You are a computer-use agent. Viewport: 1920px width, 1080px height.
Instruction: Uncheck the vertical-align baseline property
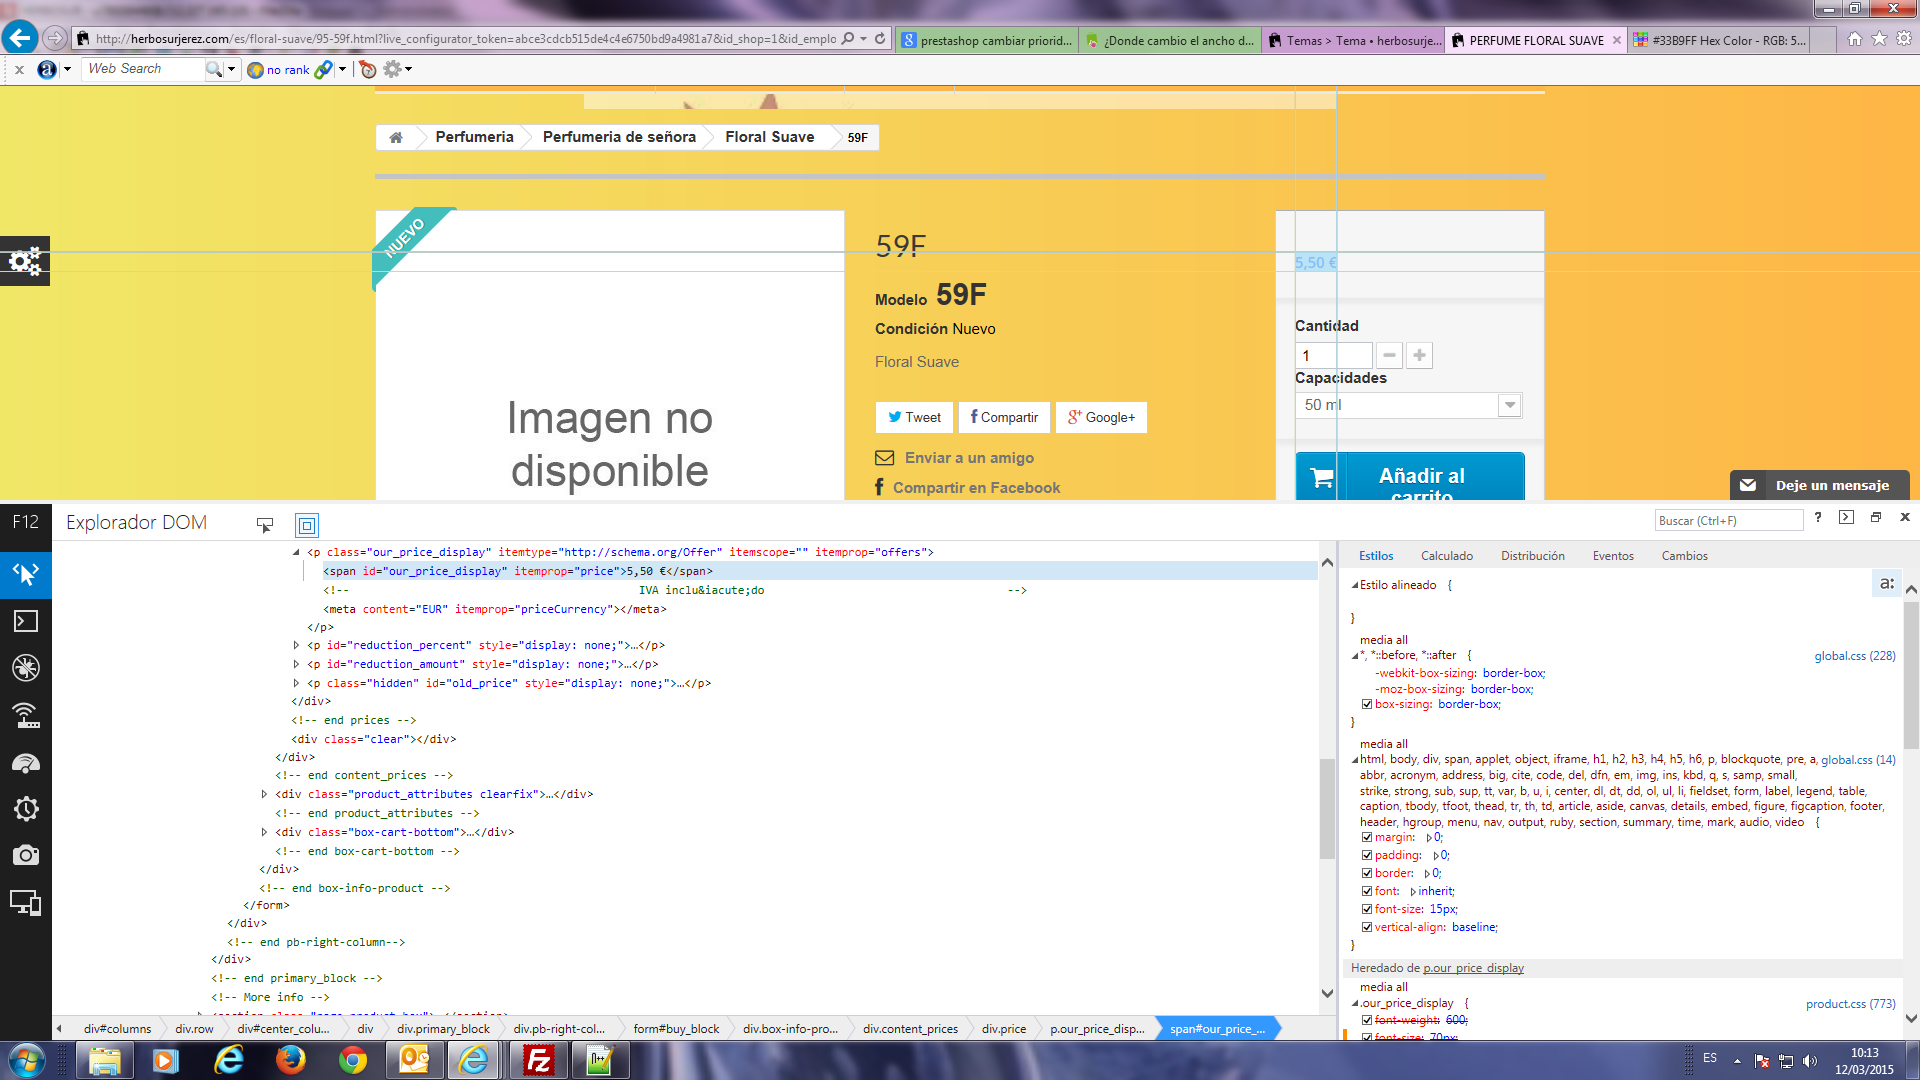click(x=1367, y=927)
